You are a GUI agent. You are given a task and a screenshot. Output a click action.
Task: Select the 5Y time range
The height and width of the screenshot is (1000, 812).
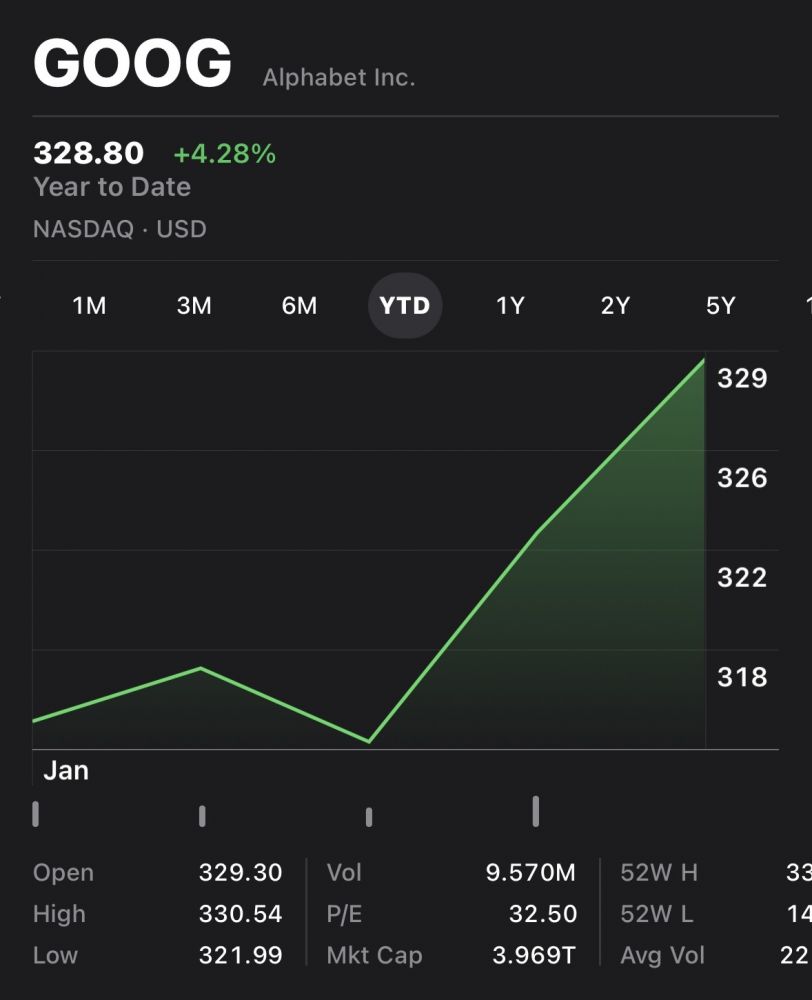pos(720,306)
